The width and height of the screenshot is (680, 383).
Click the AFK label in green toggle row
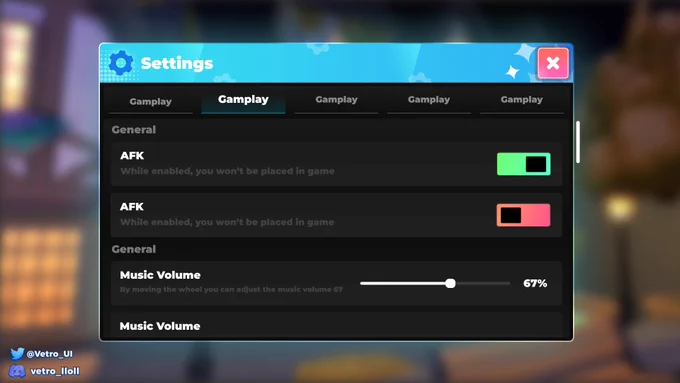pos(132,155)
